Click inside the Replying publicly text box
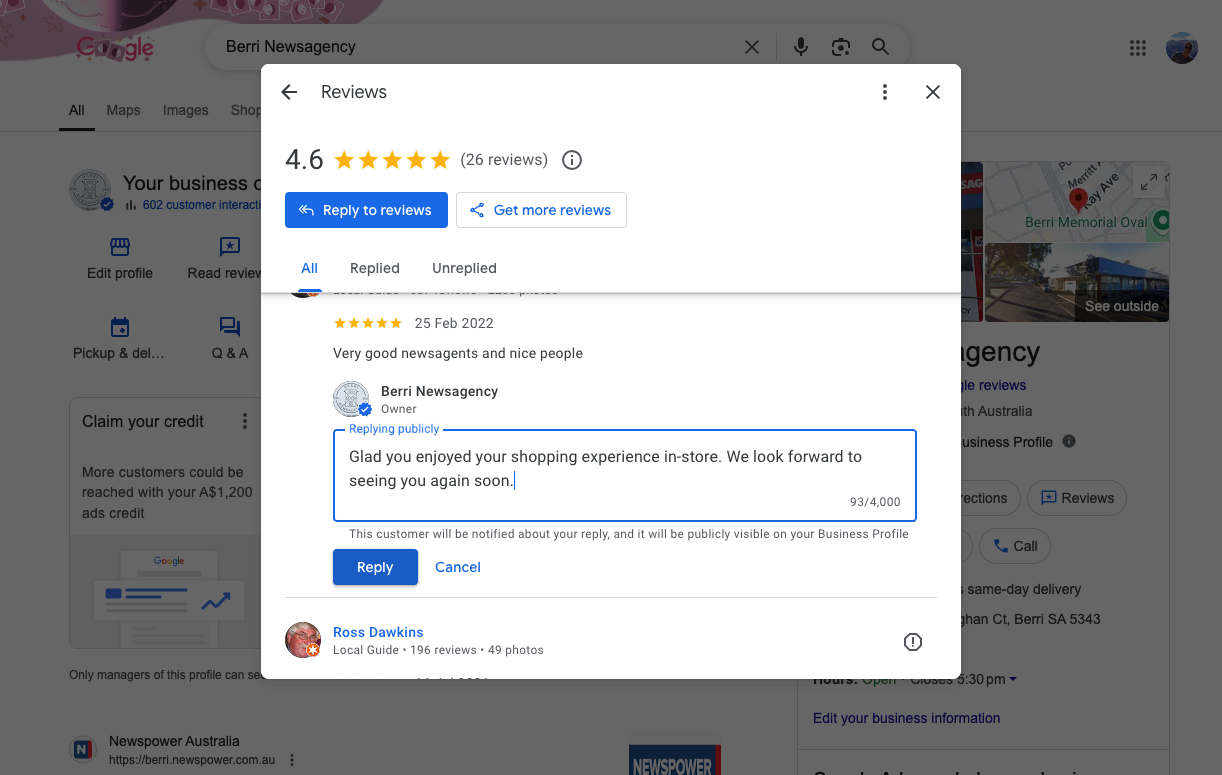Viewport: 1222px width, 775px height. [x=625, y=476]
